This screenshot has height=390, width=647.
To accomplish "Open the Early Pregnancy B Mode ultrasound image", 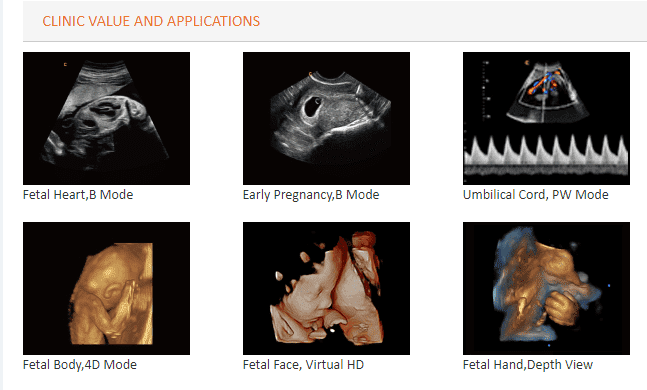I will click(x=326, y=118).
